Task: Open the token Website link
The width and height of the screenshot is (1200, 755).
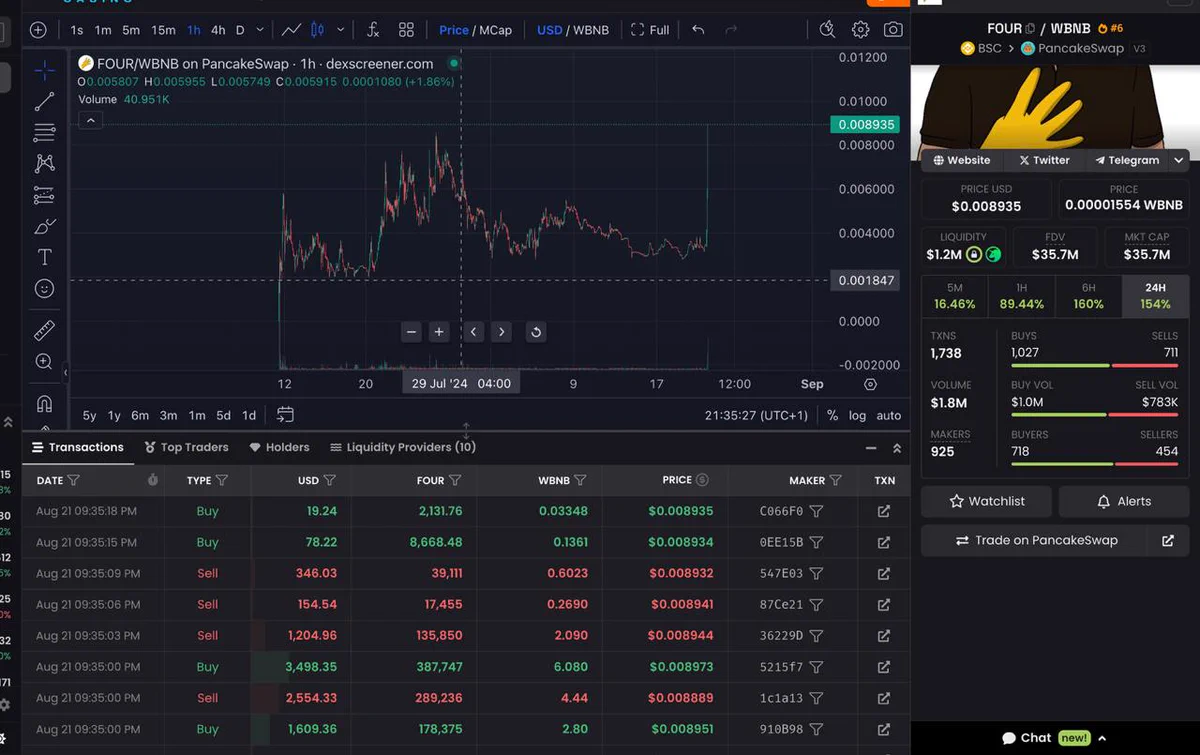Action: [x=962, y=160]
